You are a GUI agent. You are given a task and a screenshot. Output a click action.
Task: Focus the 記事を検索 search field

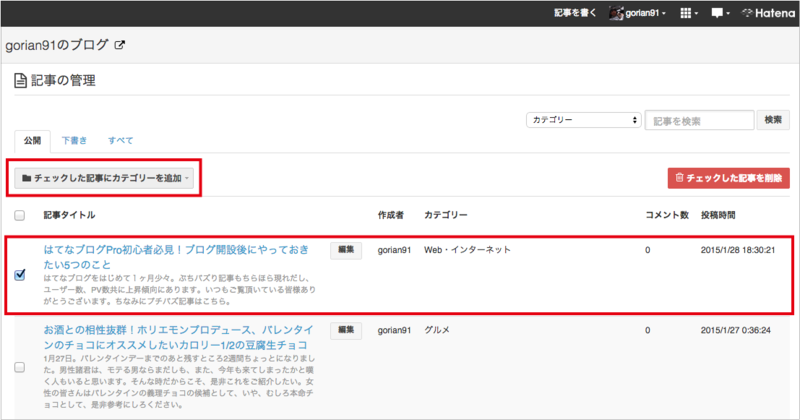[x=699, y=120]
